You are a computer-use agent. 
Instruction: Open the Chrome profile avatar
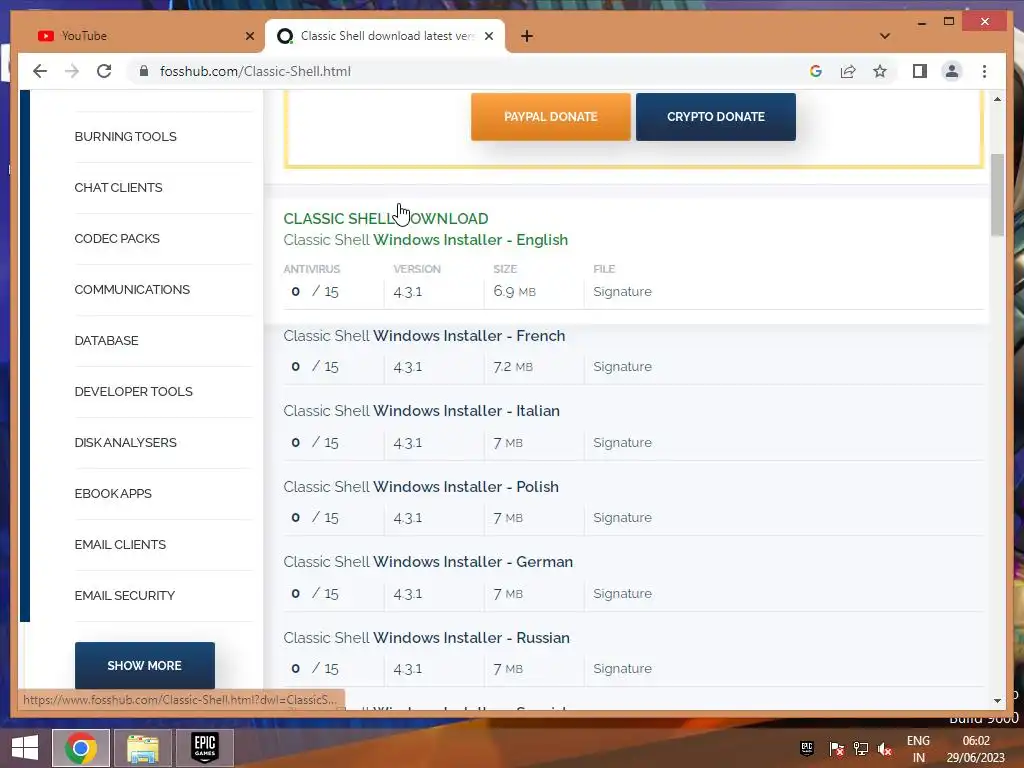point(952,71)
